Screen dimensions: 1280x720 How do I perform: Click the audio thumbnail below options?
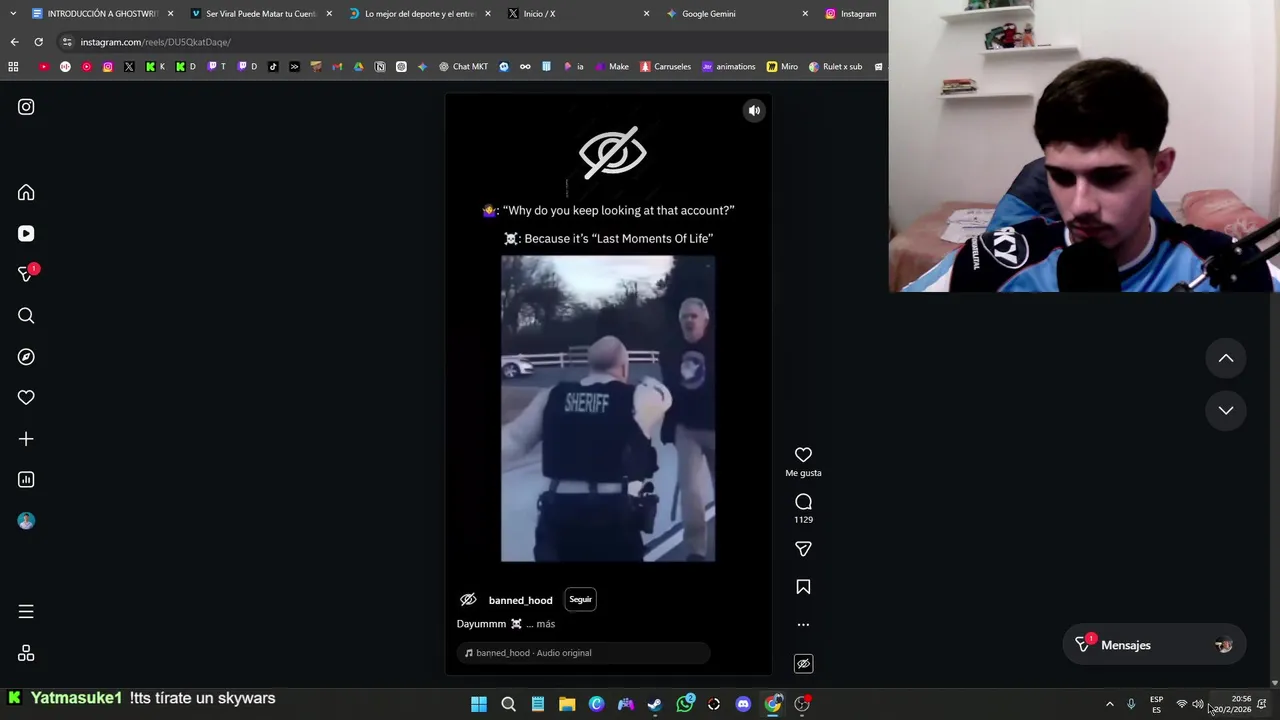coord(803,664)
